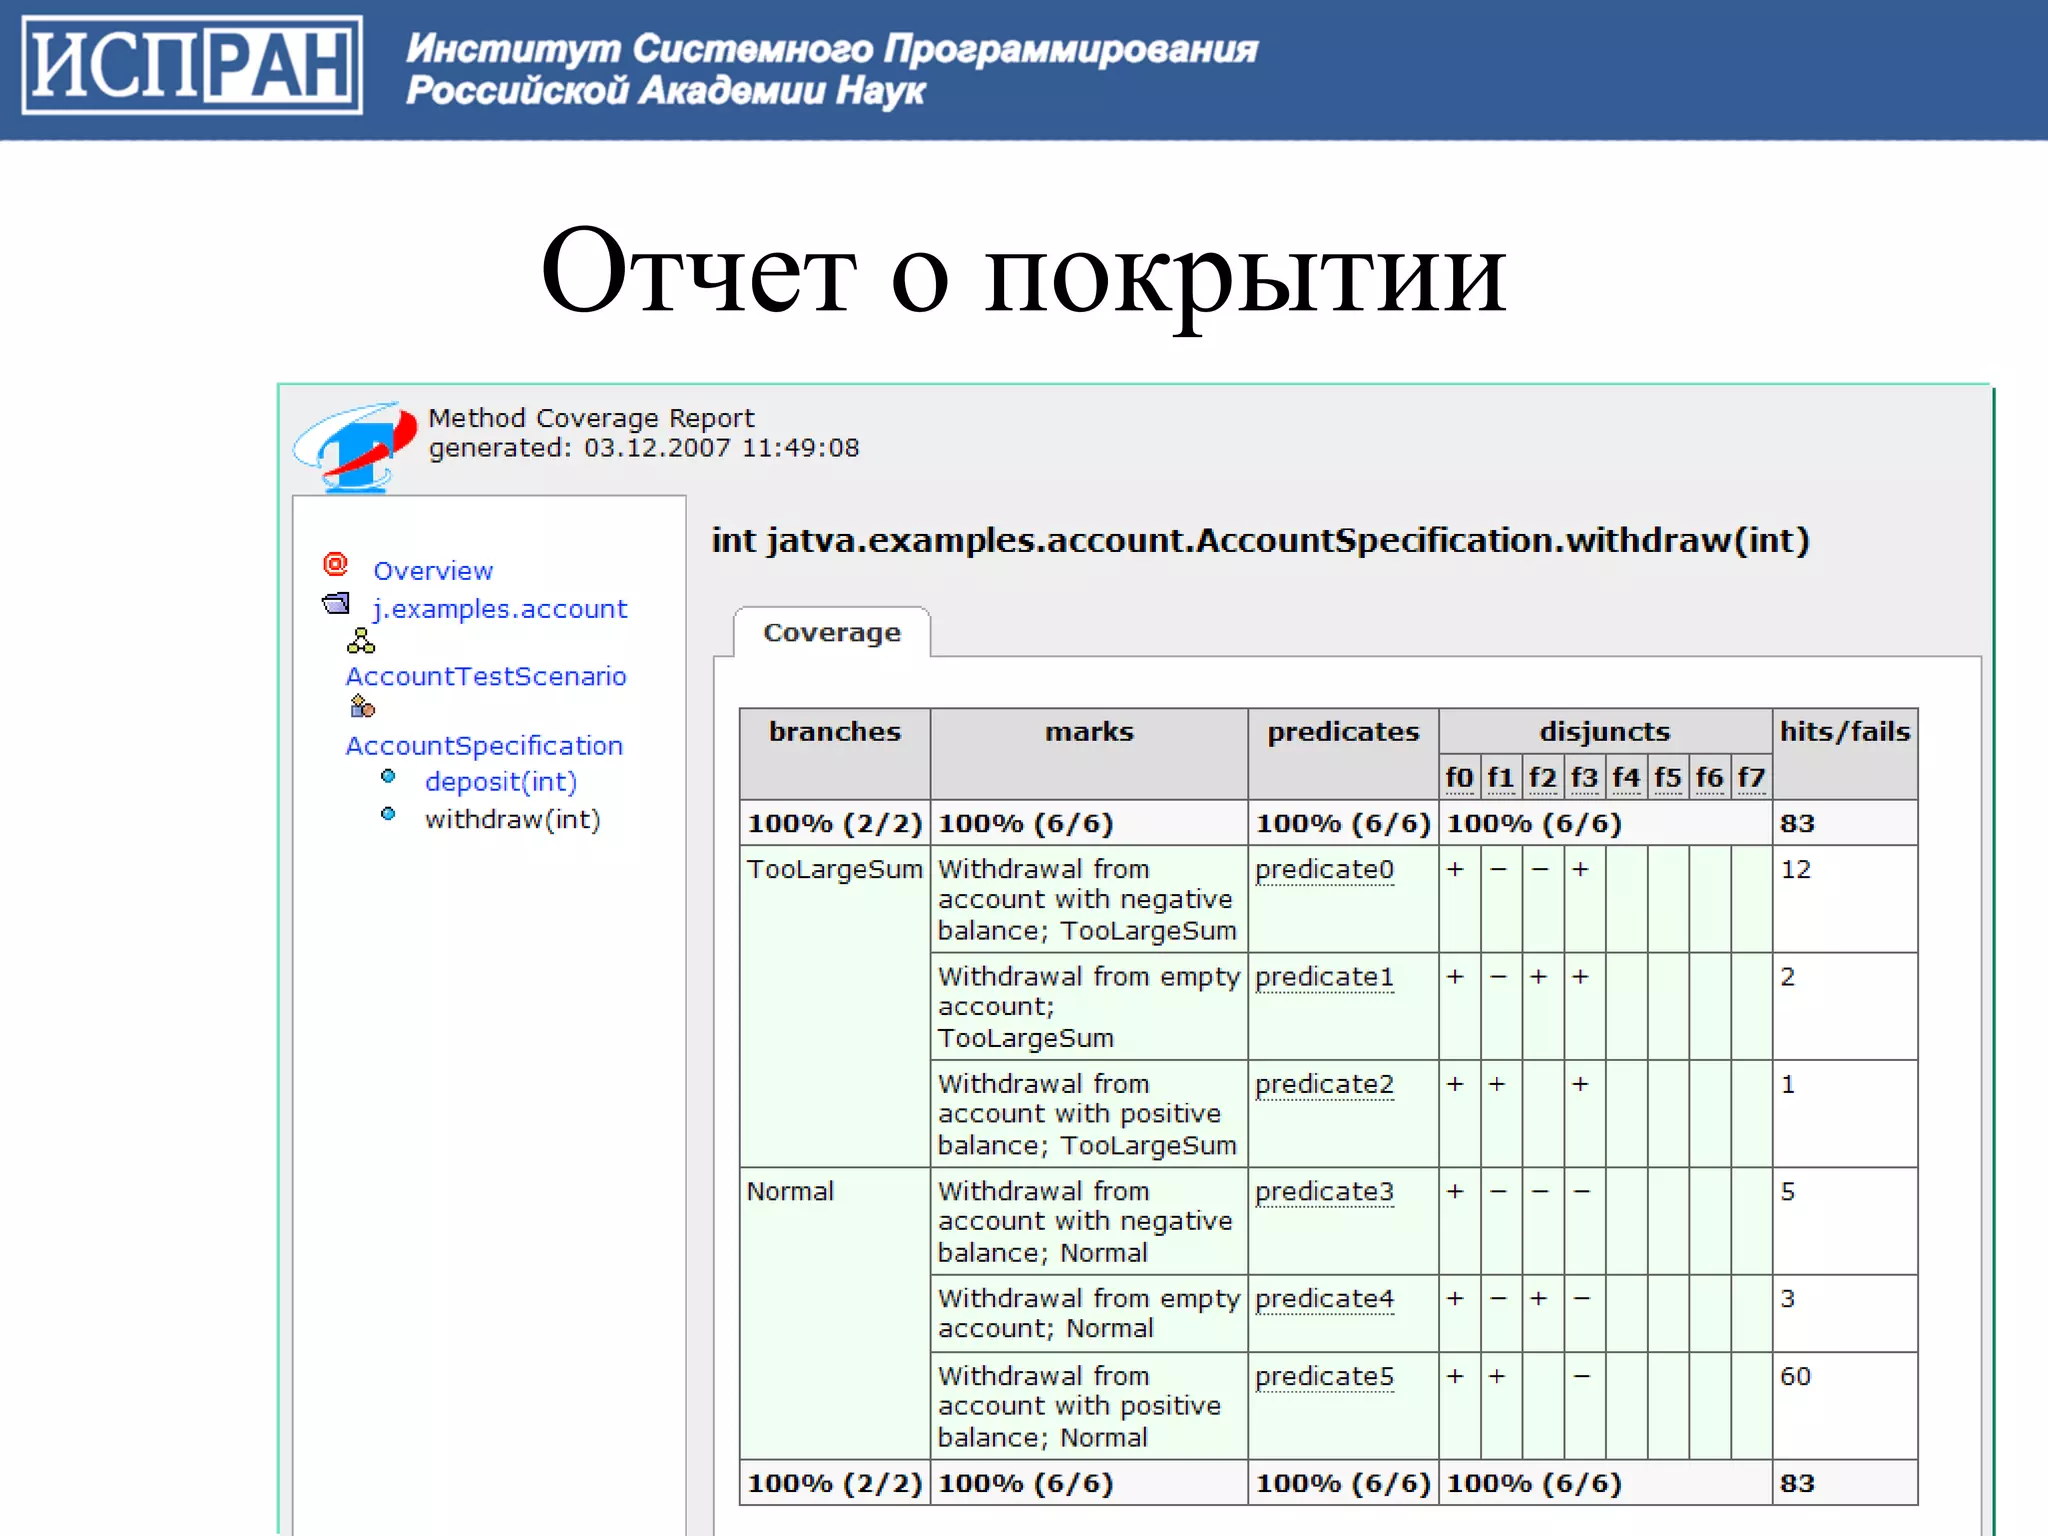2048x1536 pixels.
Task: Click 'account with positive balance; TooLargeSum' mark
Action: point(1087,1115)
